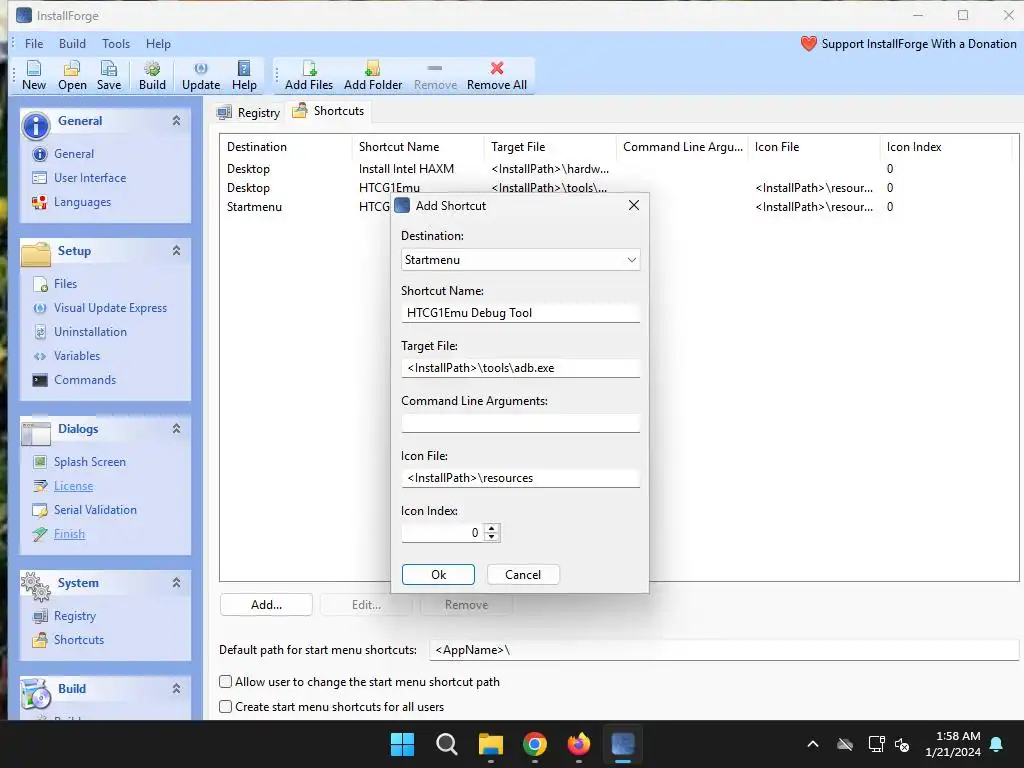Open the Tools menu
This screenshot has height=768, width=1024.
point(116,44)
